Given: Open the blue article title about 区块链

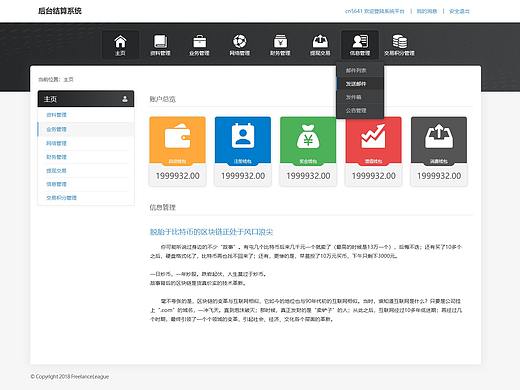Looking at the screenshot, I should [x=211, y=232].
